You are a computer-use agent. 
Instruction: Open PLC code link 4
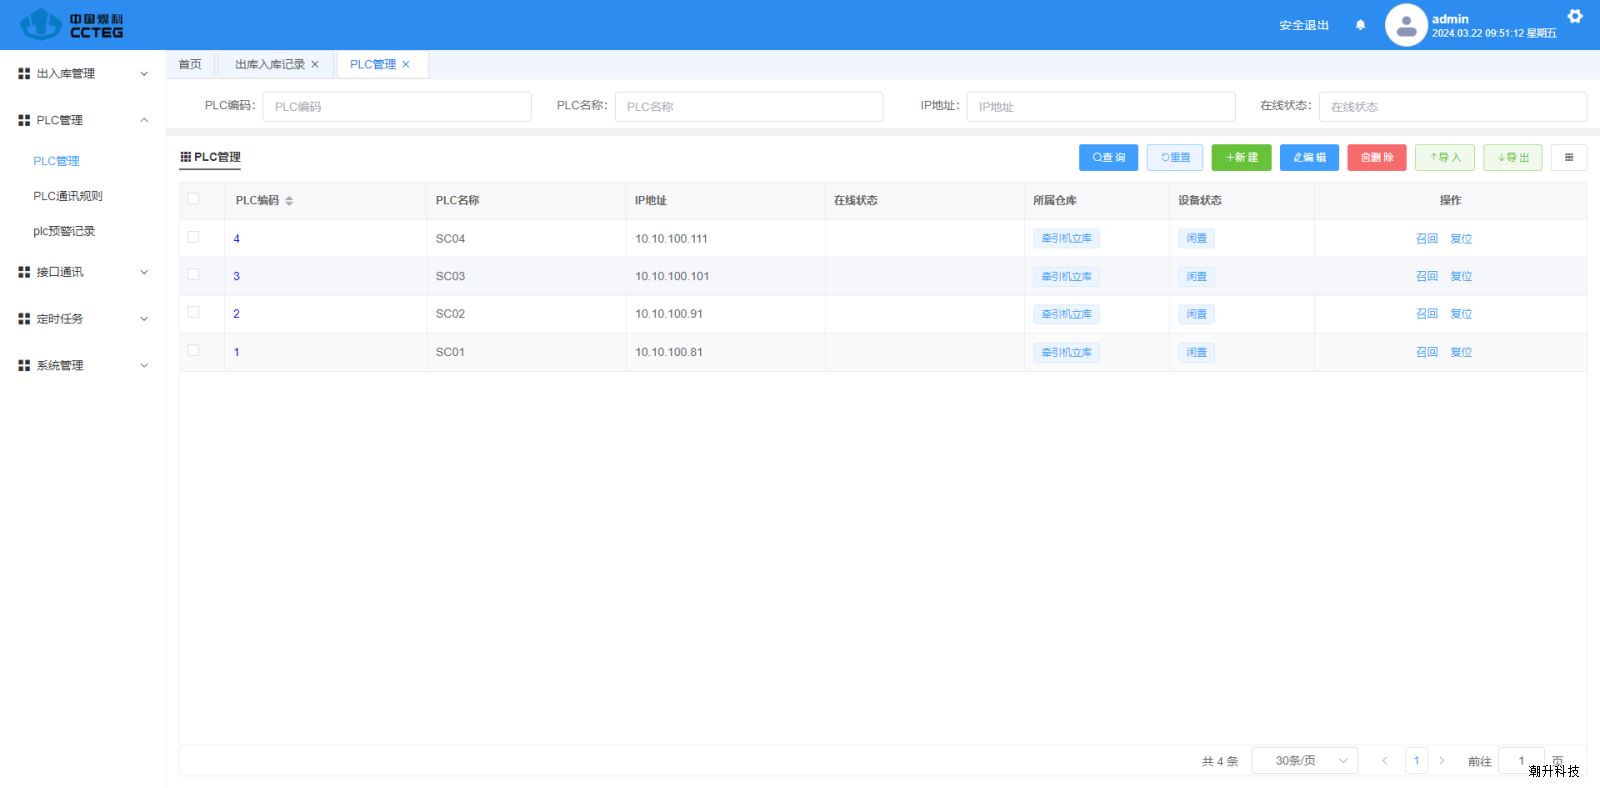coord(237,239)
